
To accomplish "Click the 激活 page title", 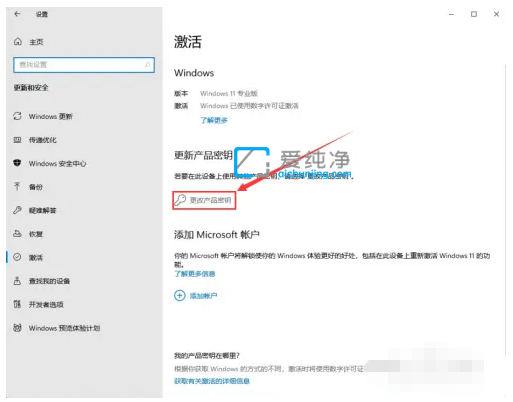I will [x=188, y=42].
